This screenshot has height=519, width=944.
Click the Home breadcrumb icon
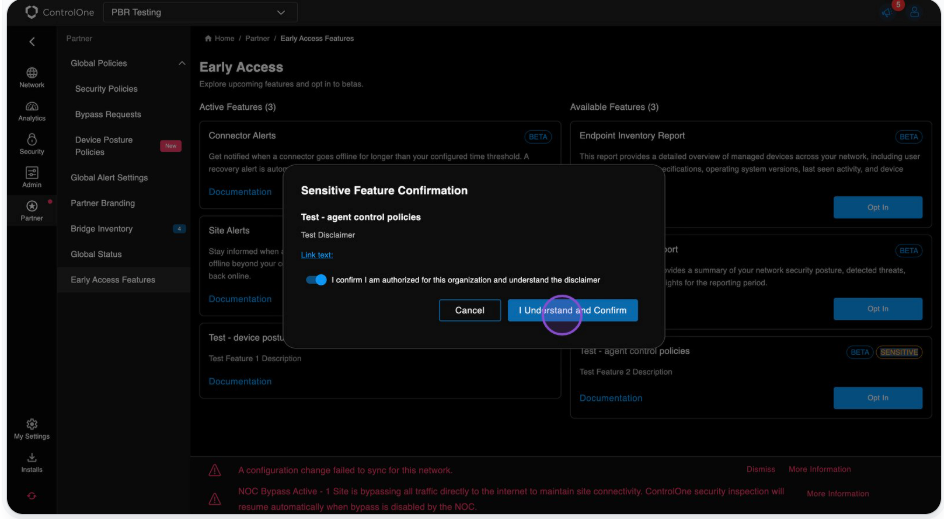[209, 39]
